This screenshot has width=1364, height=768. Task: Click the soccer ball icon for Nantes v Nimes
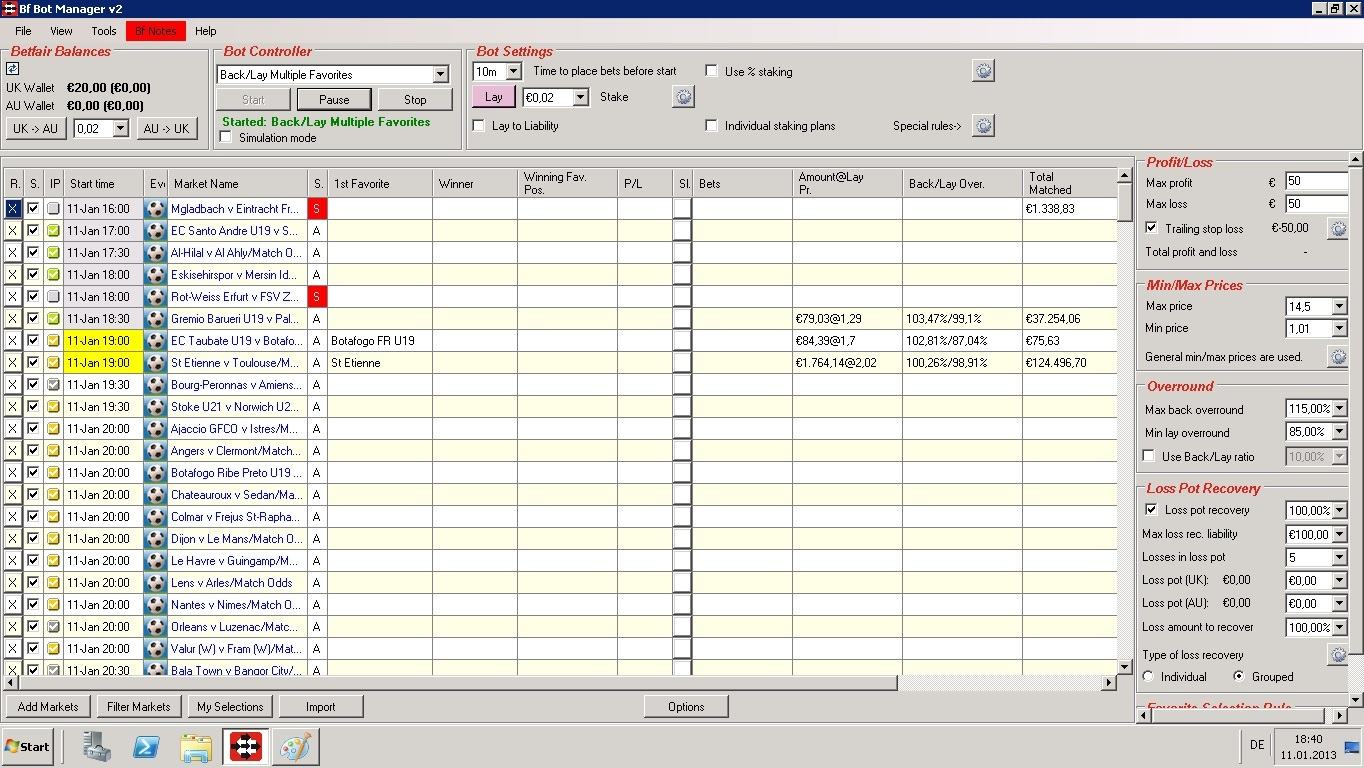(155, 605)
